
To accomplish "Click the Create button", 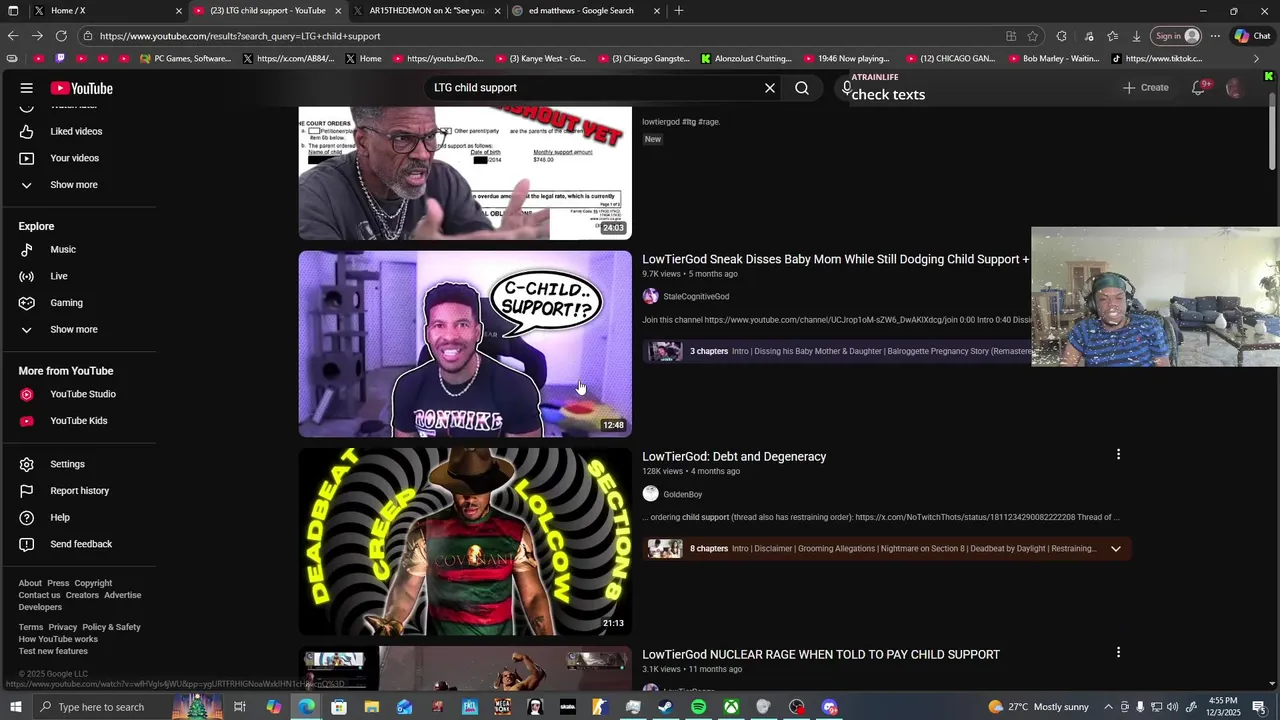I will click(x=1145, y=88).
